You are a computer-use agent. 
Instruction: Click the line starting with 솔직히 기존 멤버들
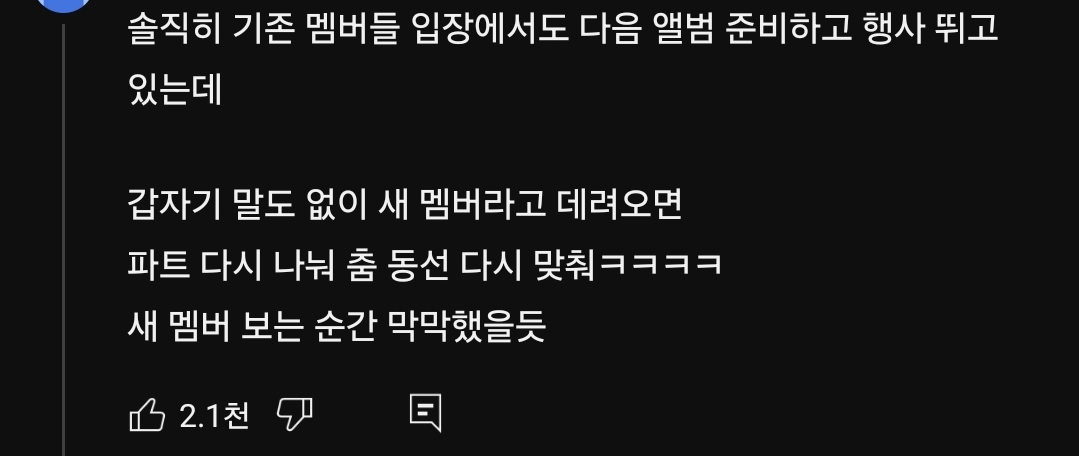(x=563, y=30)
